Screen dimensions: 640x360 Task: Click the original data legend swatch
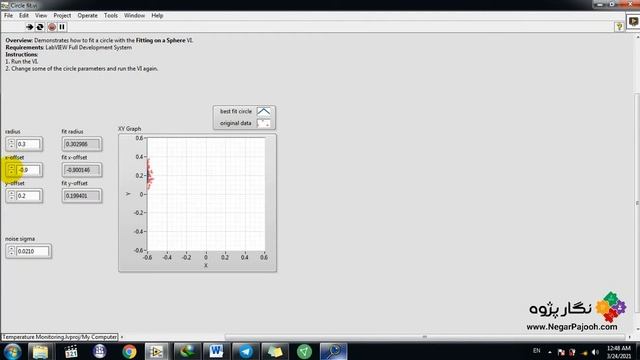(264, 123)
